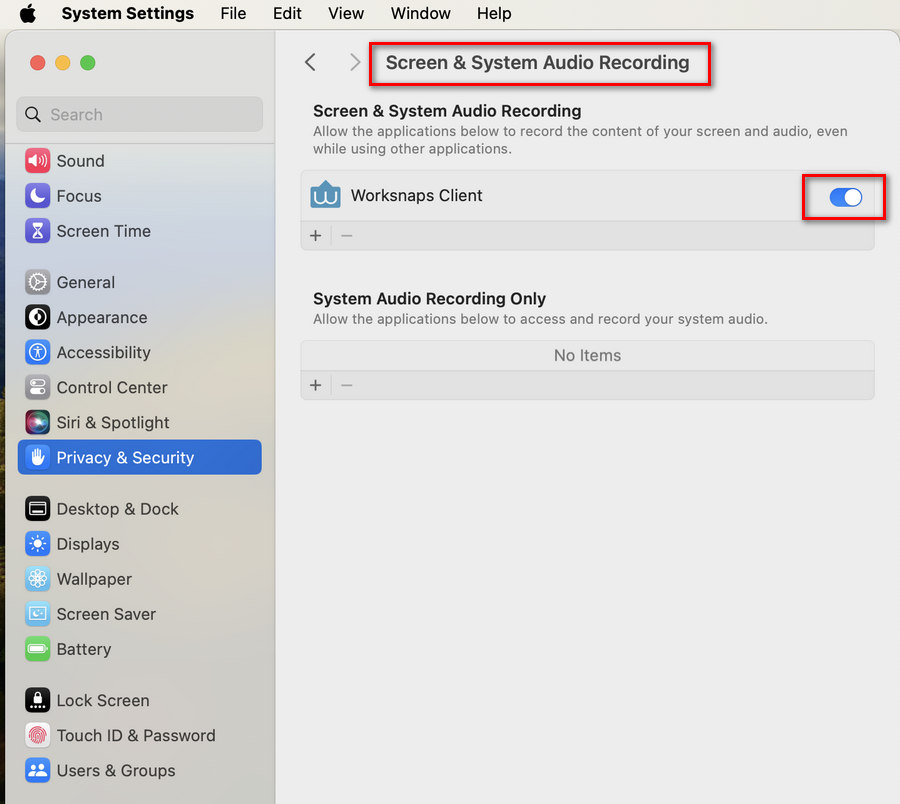The height and width of the screenshot is (804, 900).
Task: Go forward with the right chevron
Action: [355, 62]
